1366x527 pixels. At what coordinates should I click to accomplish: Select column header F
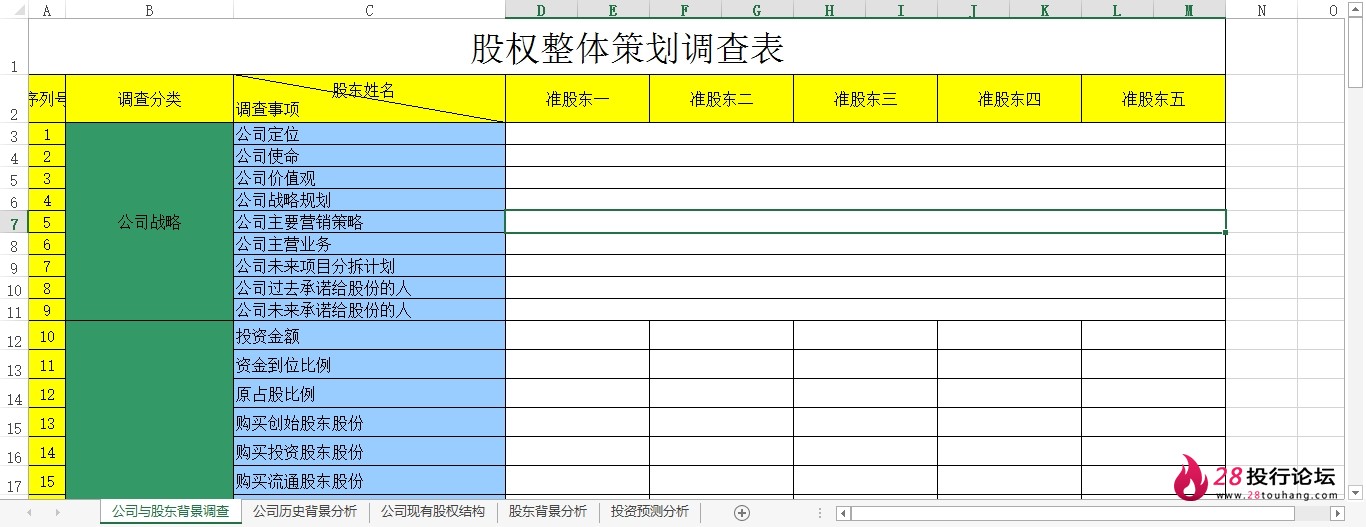coord(685,10)
